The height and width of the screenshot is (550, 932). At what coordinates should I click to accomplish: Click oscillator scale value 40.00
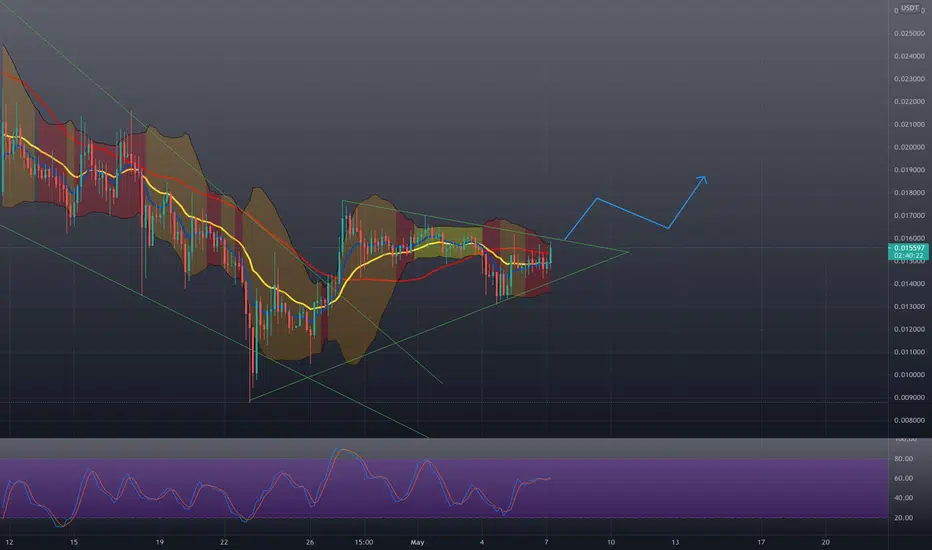click(x=903, y=498)
